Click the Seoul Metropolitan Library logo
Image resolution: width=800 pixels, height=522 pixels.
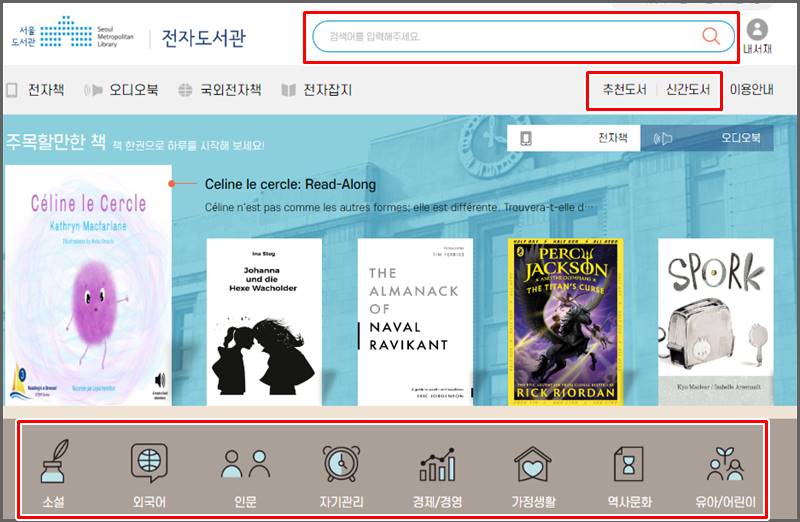[72, 34]
